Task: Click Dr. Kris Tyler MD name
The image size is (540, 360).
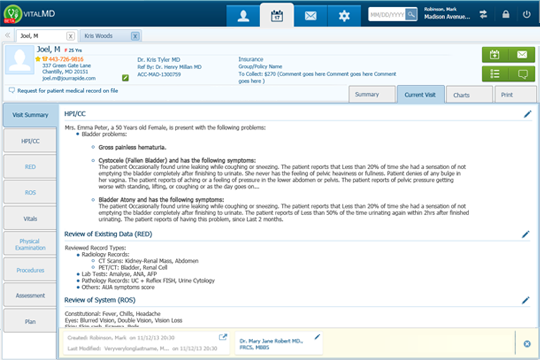Action: click(x=159, y=60)
